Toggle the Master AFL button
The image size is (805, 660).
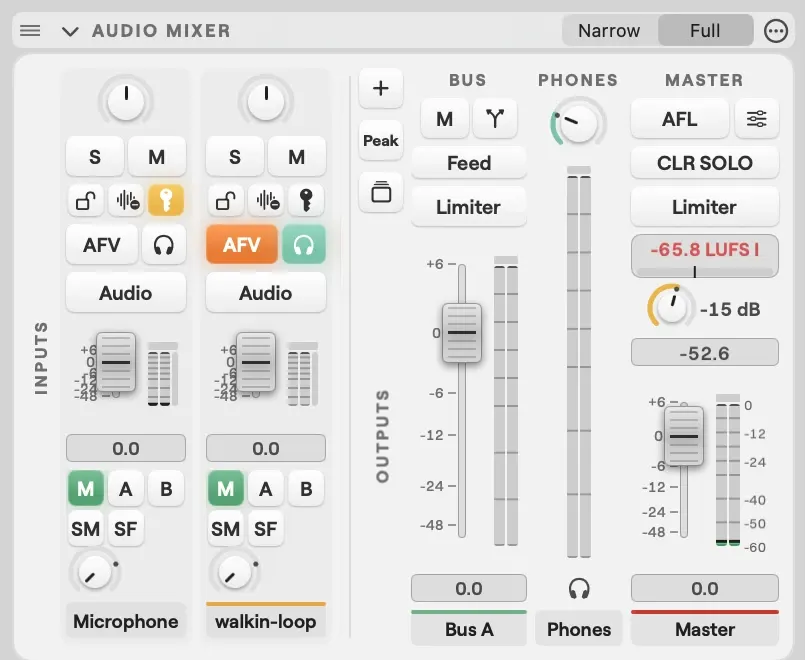[x=680, y=119]
